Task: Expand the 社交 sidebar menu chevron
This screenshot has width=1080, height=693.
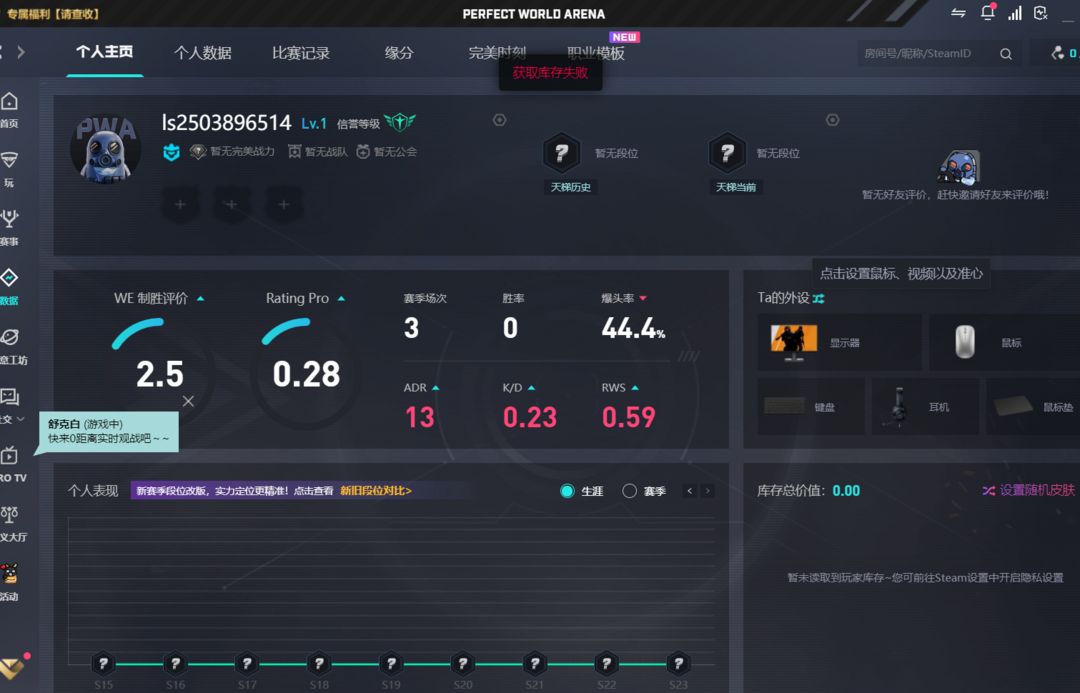Action: point(20,420)
